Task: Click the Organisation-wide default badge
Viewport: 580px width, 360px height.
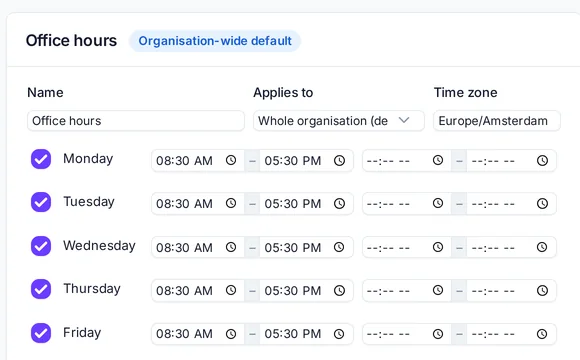Action: pyautogui.click(x=215, y=41)
